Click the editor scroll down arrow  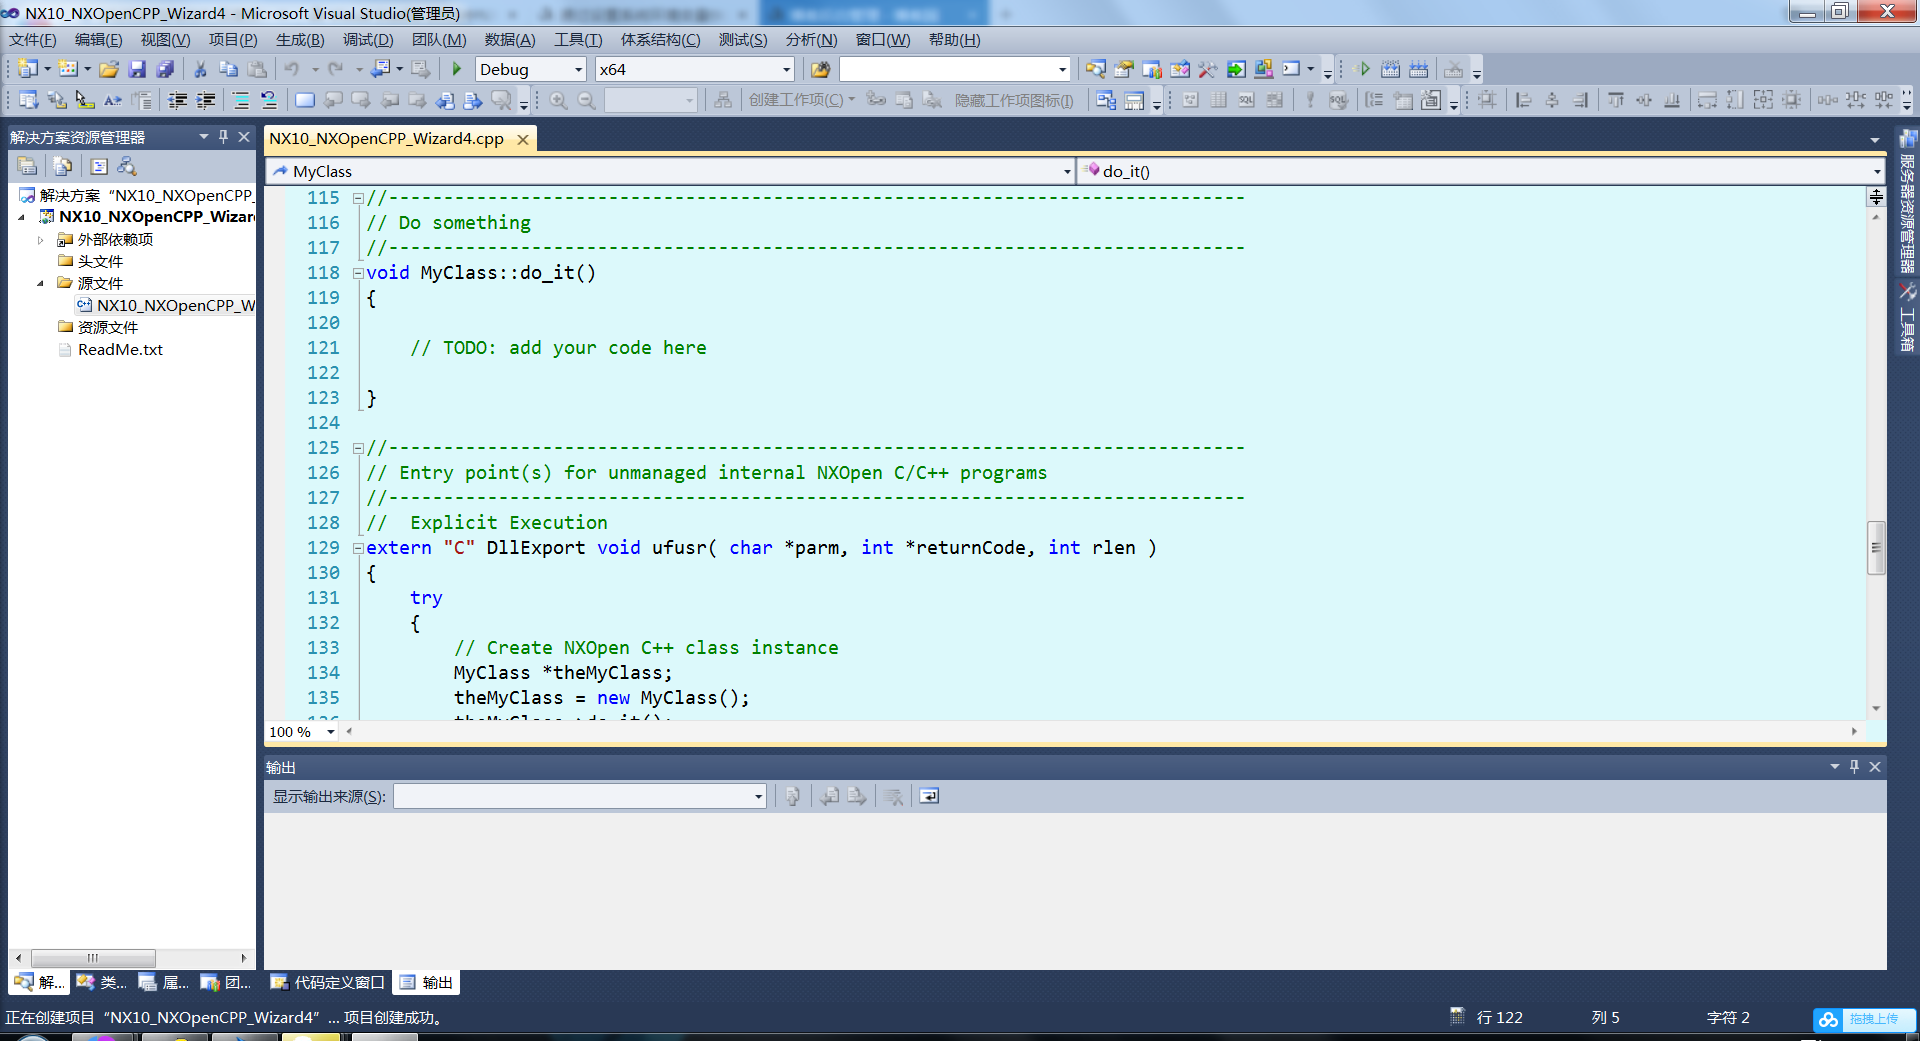[x=1876, y=708]
